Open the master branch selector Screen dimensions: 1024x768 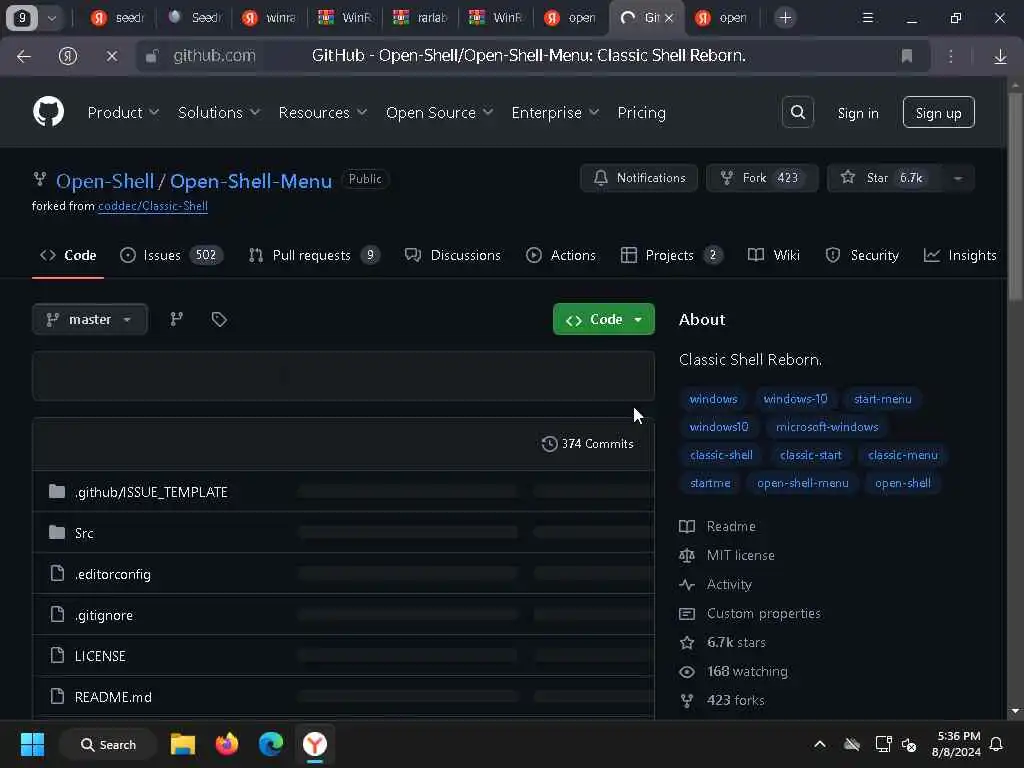click(90, 319)
